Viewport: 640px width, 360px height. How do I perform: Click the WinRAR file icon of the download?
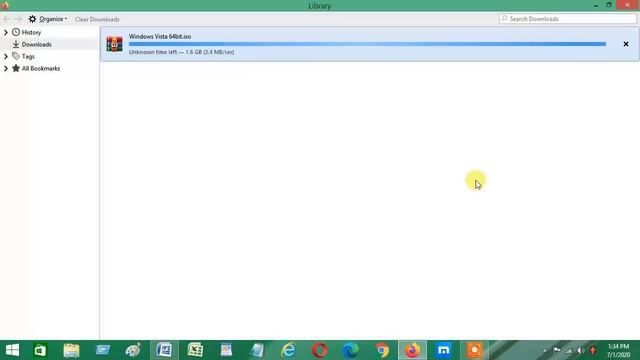[114, 44]
